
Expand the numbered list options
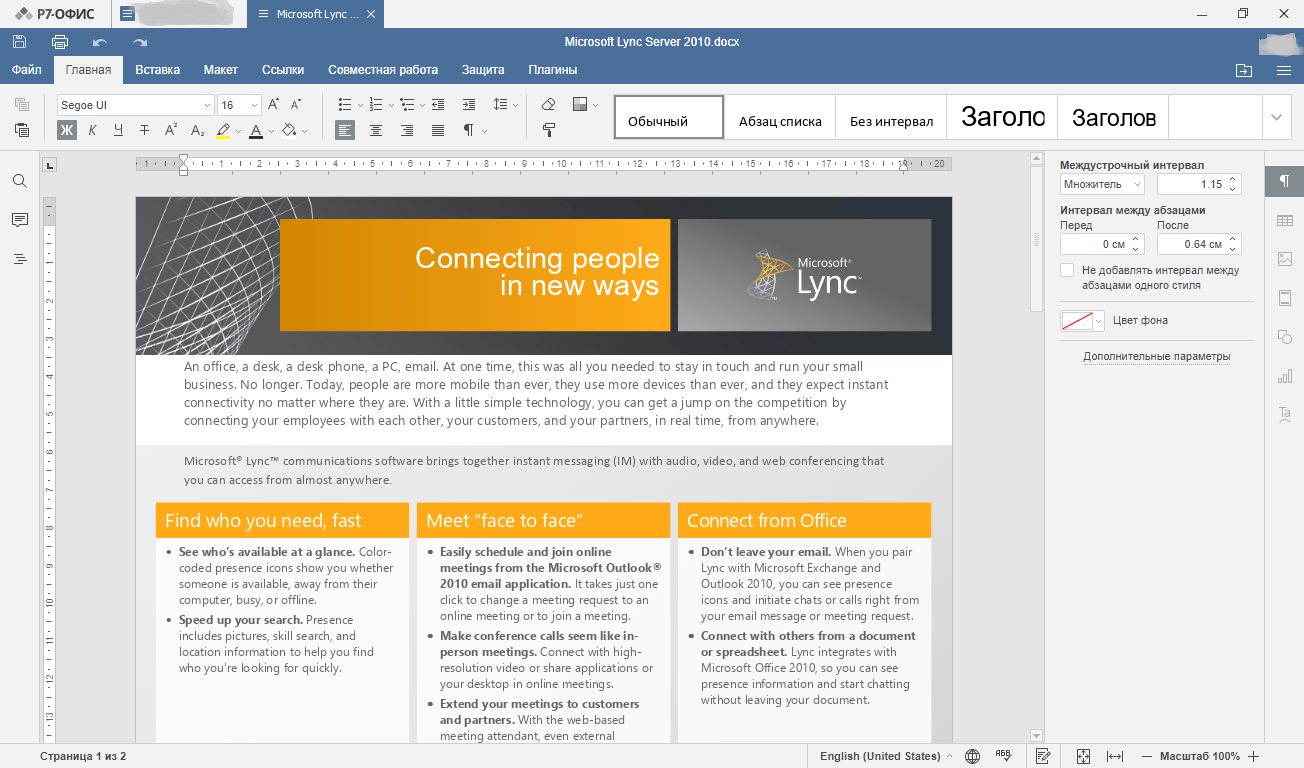point(391,105)
